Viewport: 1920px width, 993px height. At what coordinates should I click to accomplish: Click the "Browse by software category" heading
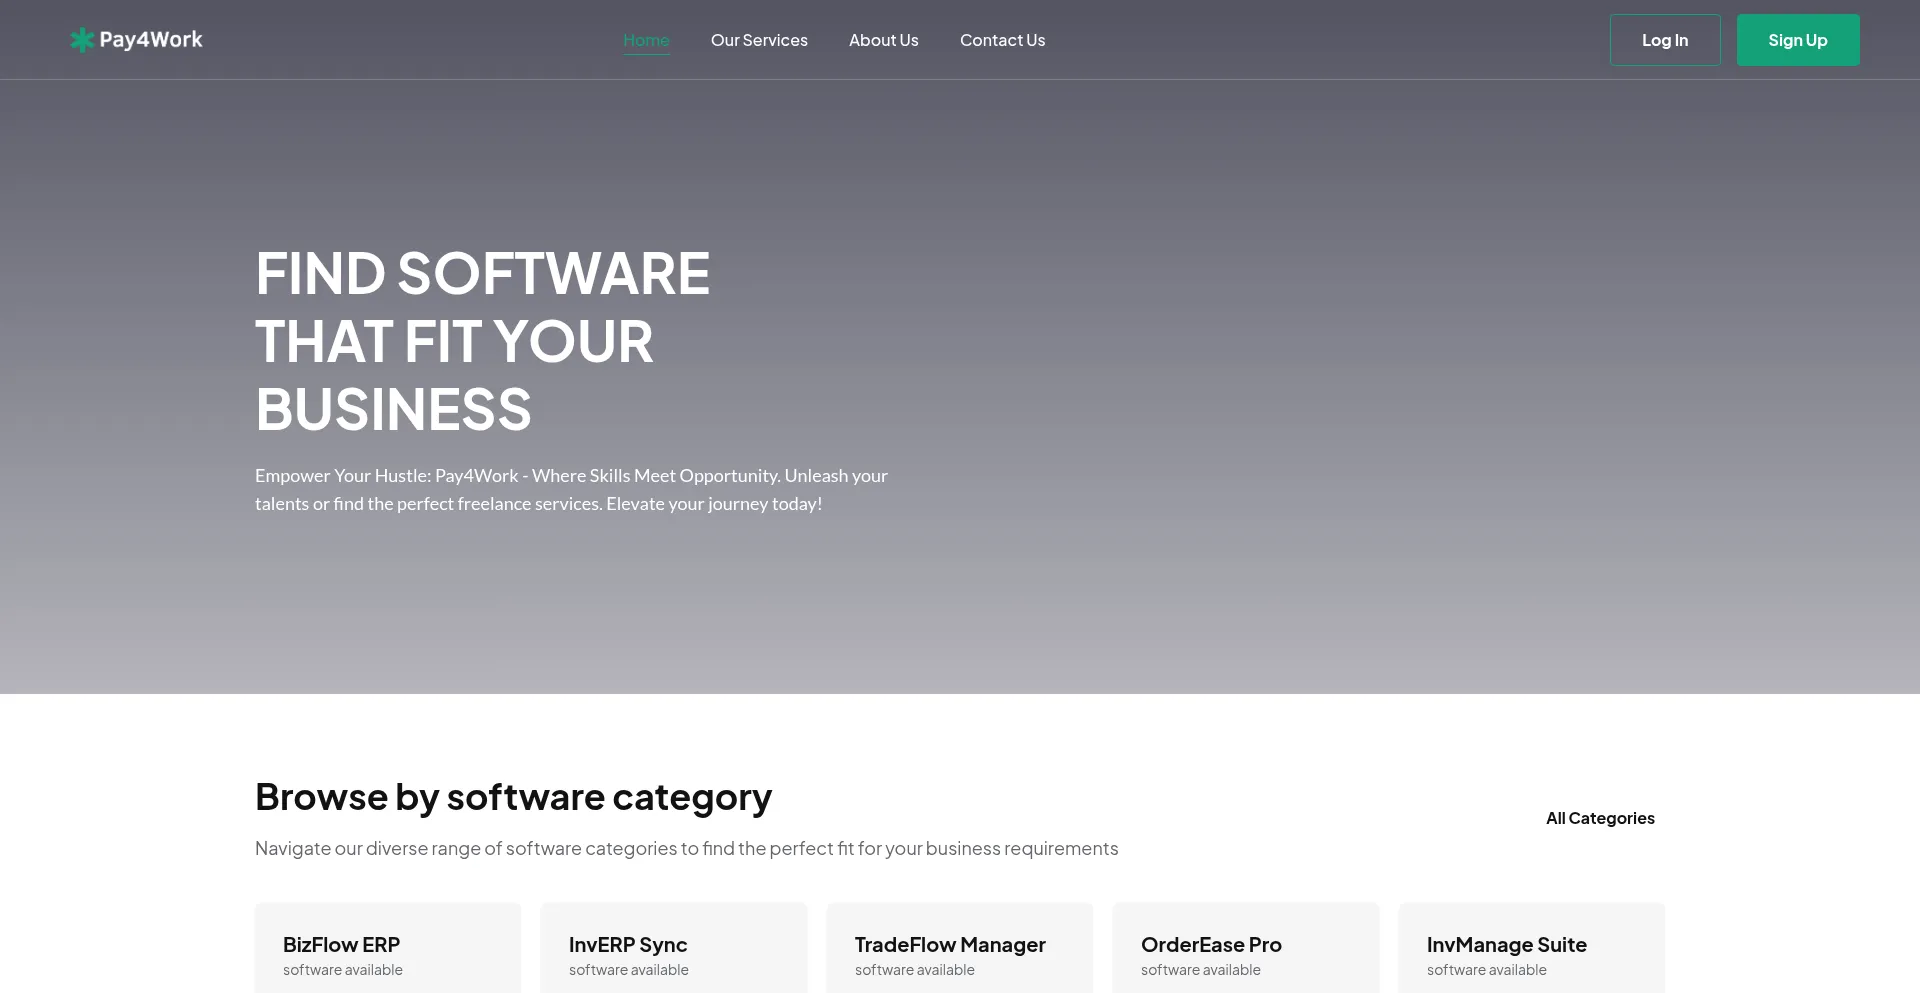click(513, 797)
